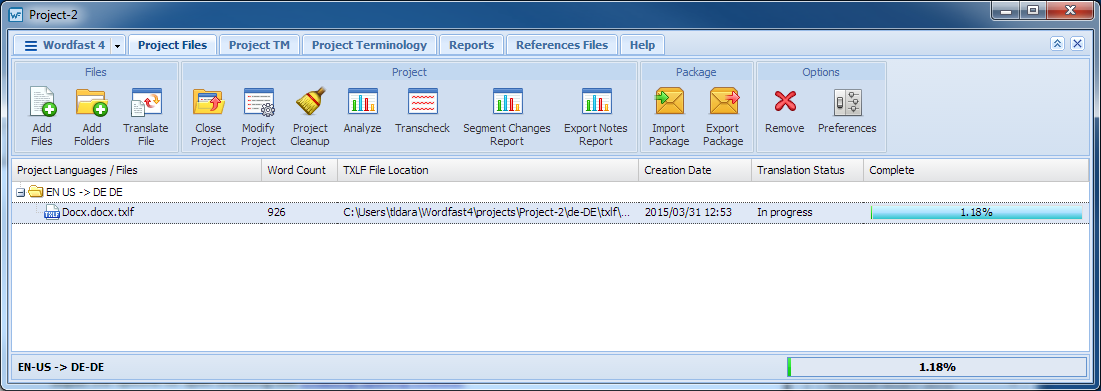Click the file's 1.18% progress bar
This screenshot has height=391, width=1101.
pos(977,212)
